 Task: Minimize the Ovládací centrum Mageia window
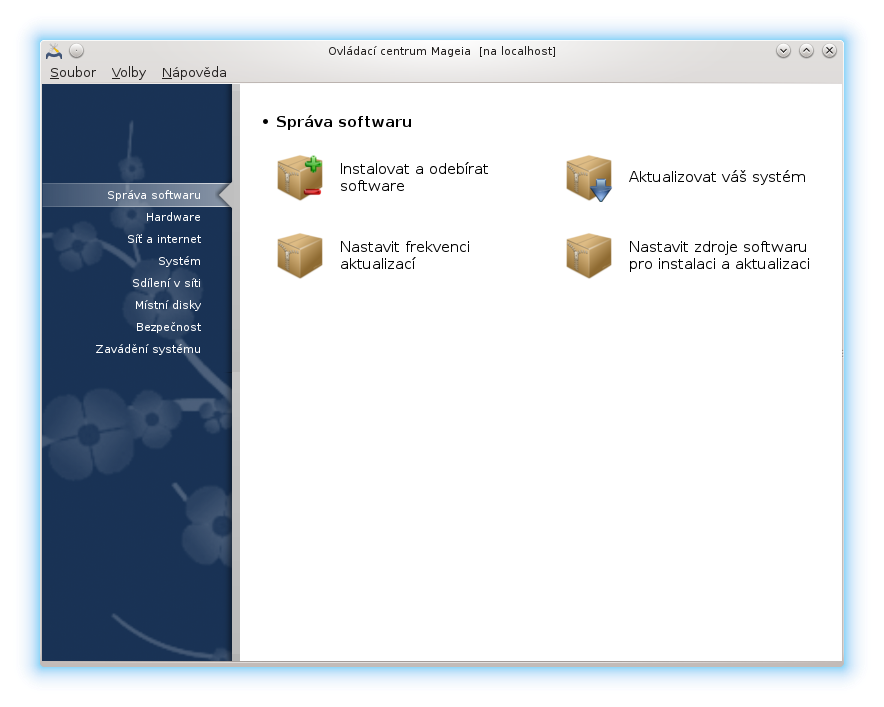pyautogui.click(x=783, y=51)
